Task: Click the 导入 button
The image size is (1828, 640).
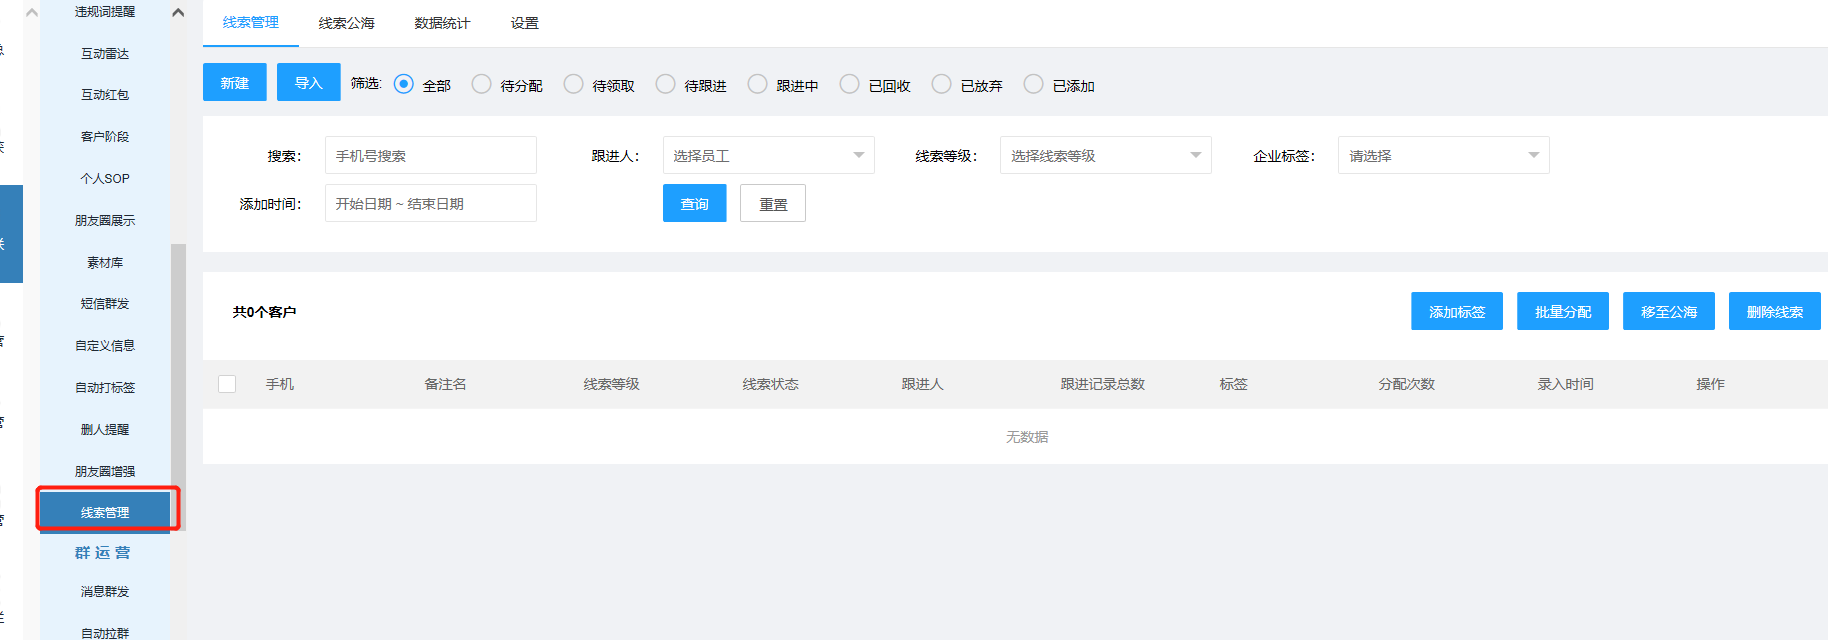Action: coord(308,83)
